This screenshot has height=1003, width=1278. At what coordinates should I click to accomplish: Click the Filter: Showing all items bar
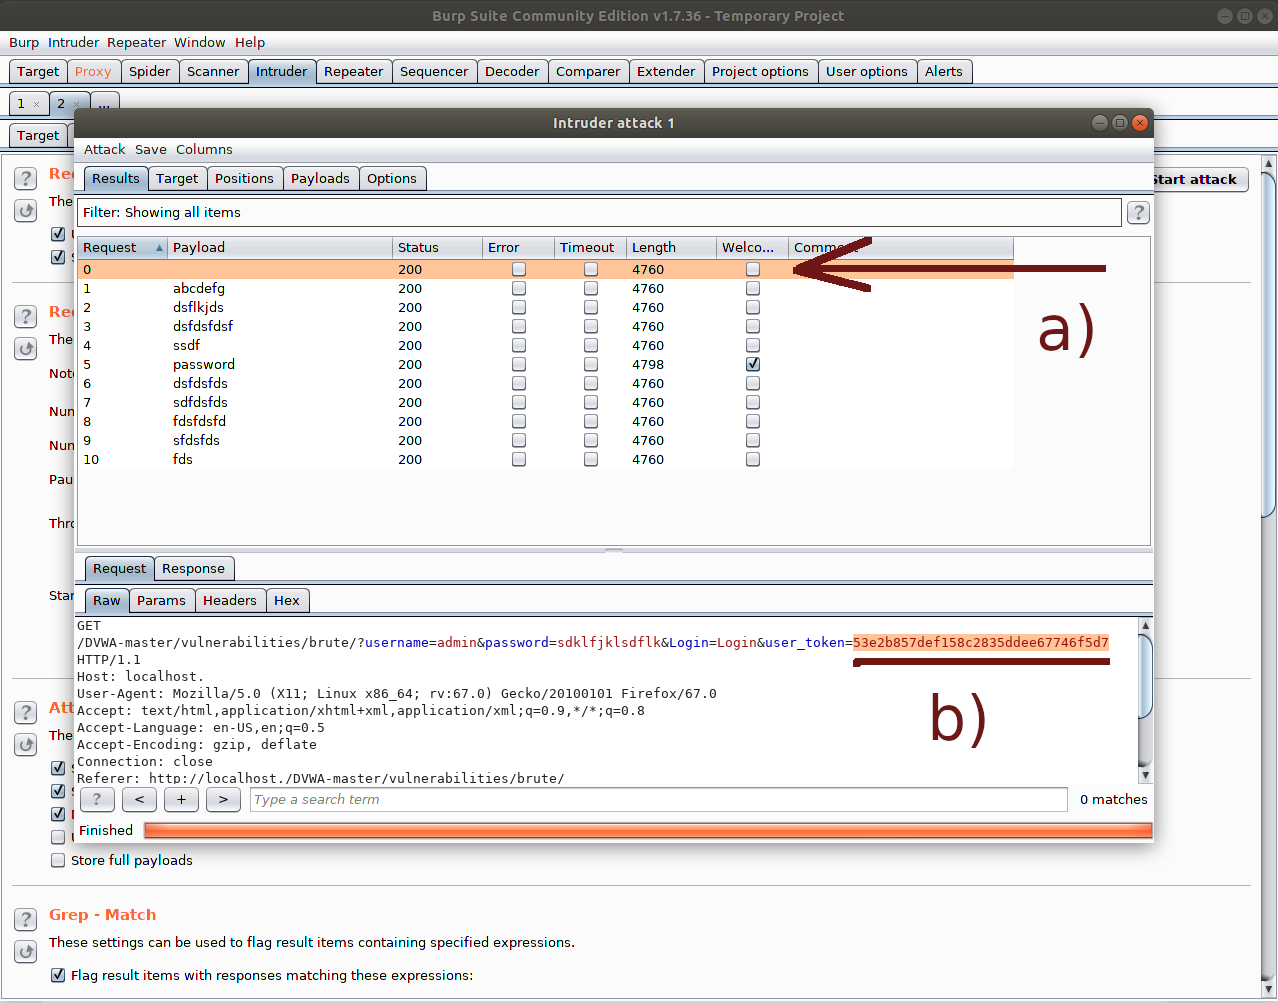(x=599, y=212)
